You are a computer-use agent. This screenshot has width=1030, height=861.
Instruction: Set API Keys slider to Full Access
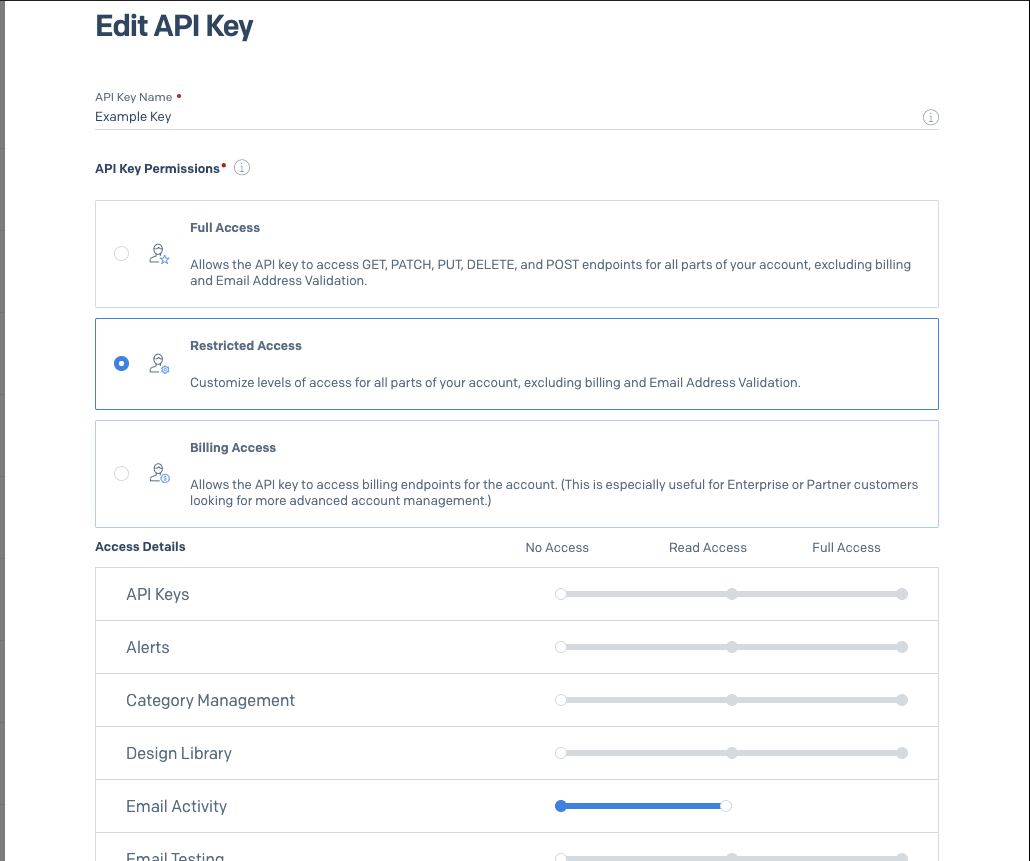pyautogui.click(x=902, y=594)
